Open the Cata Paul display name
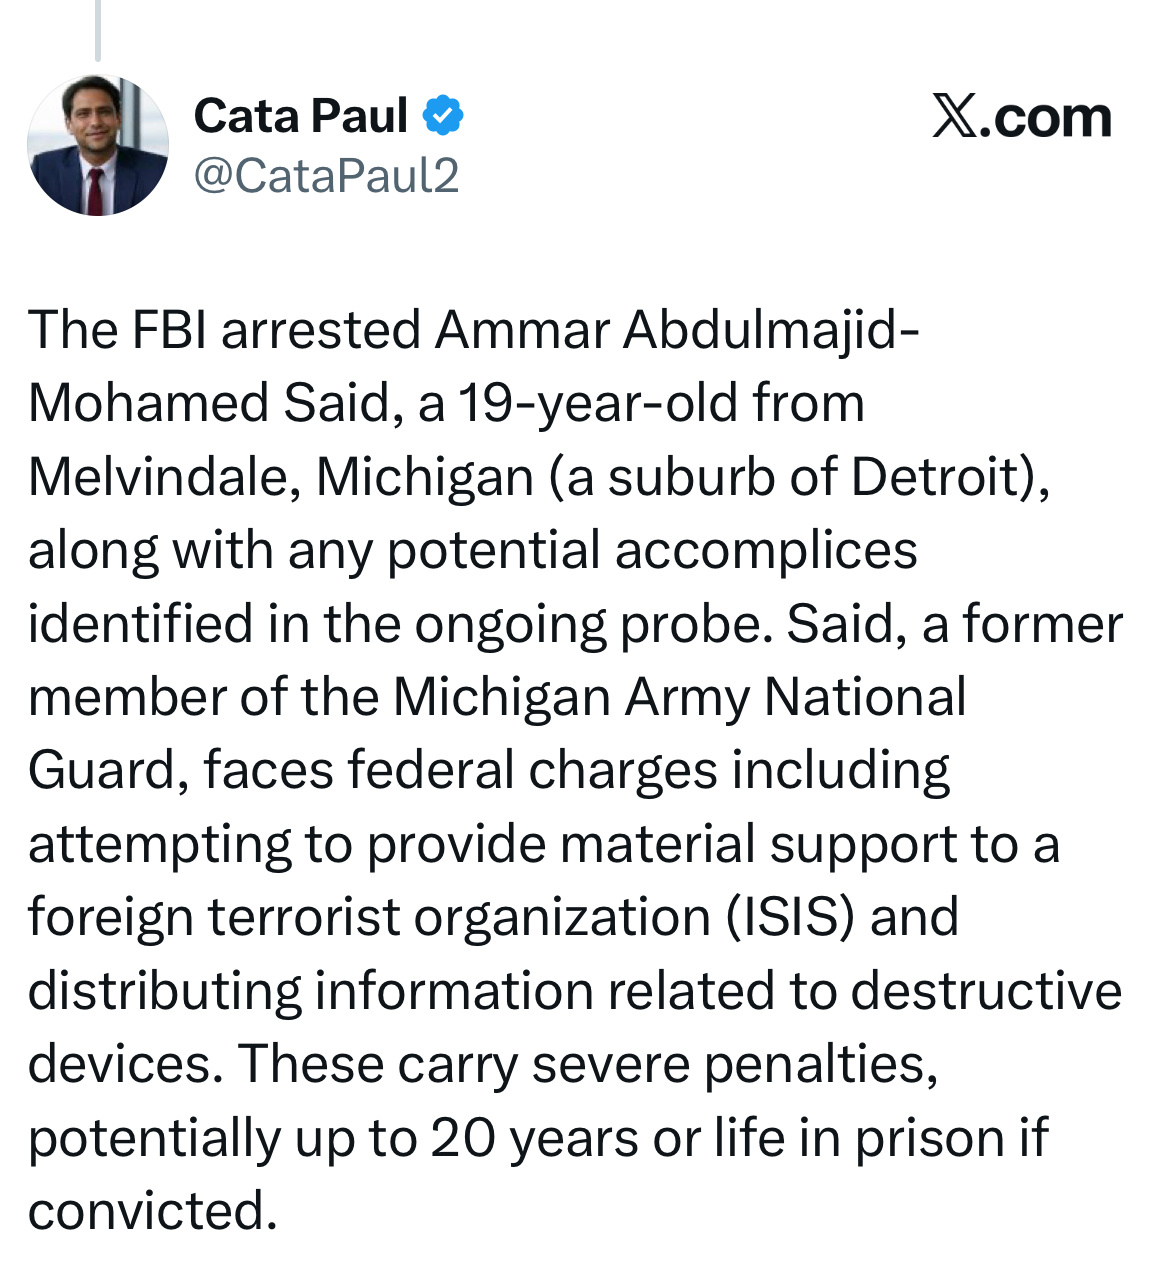The width and height of the screenshot is (1150, 1288). point(301,116)
